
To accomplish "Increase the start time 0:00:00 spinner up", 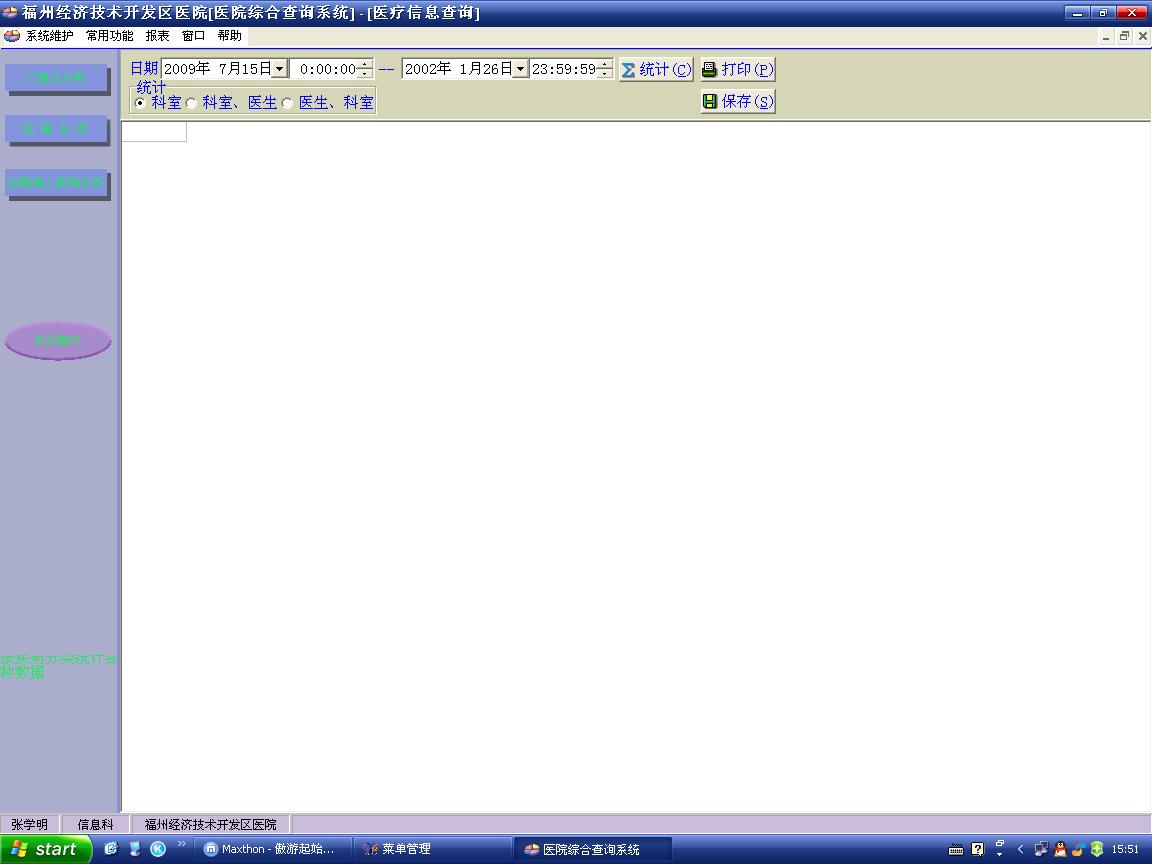I will click(x=364, y=65).
